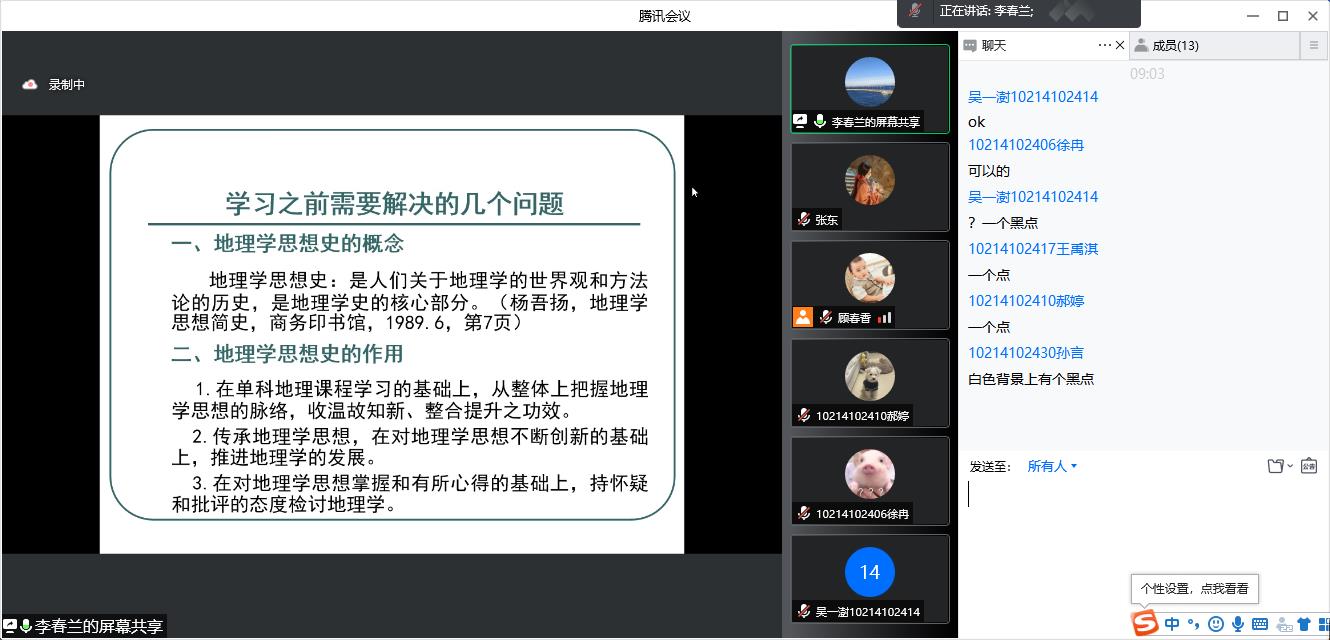Select 张东's participant video tile
1330x640 pixels.
tap(870, 187)
